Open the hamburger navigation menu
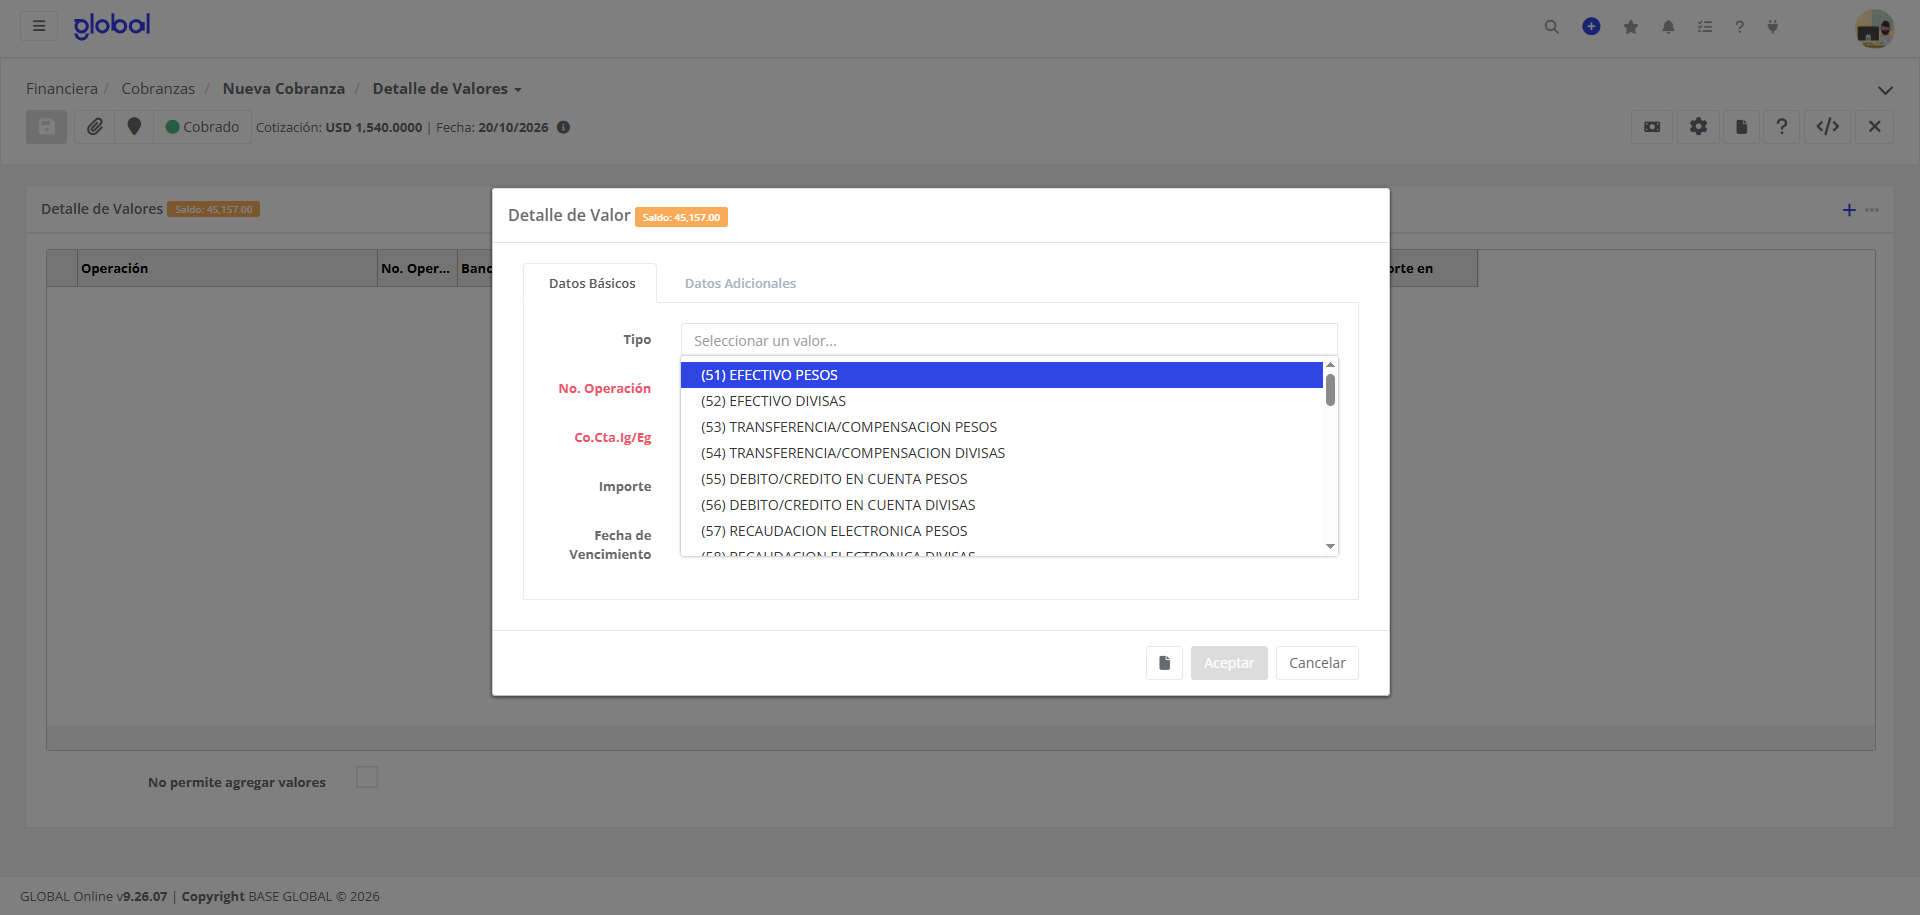1920x915 pixels. (39, 26)
